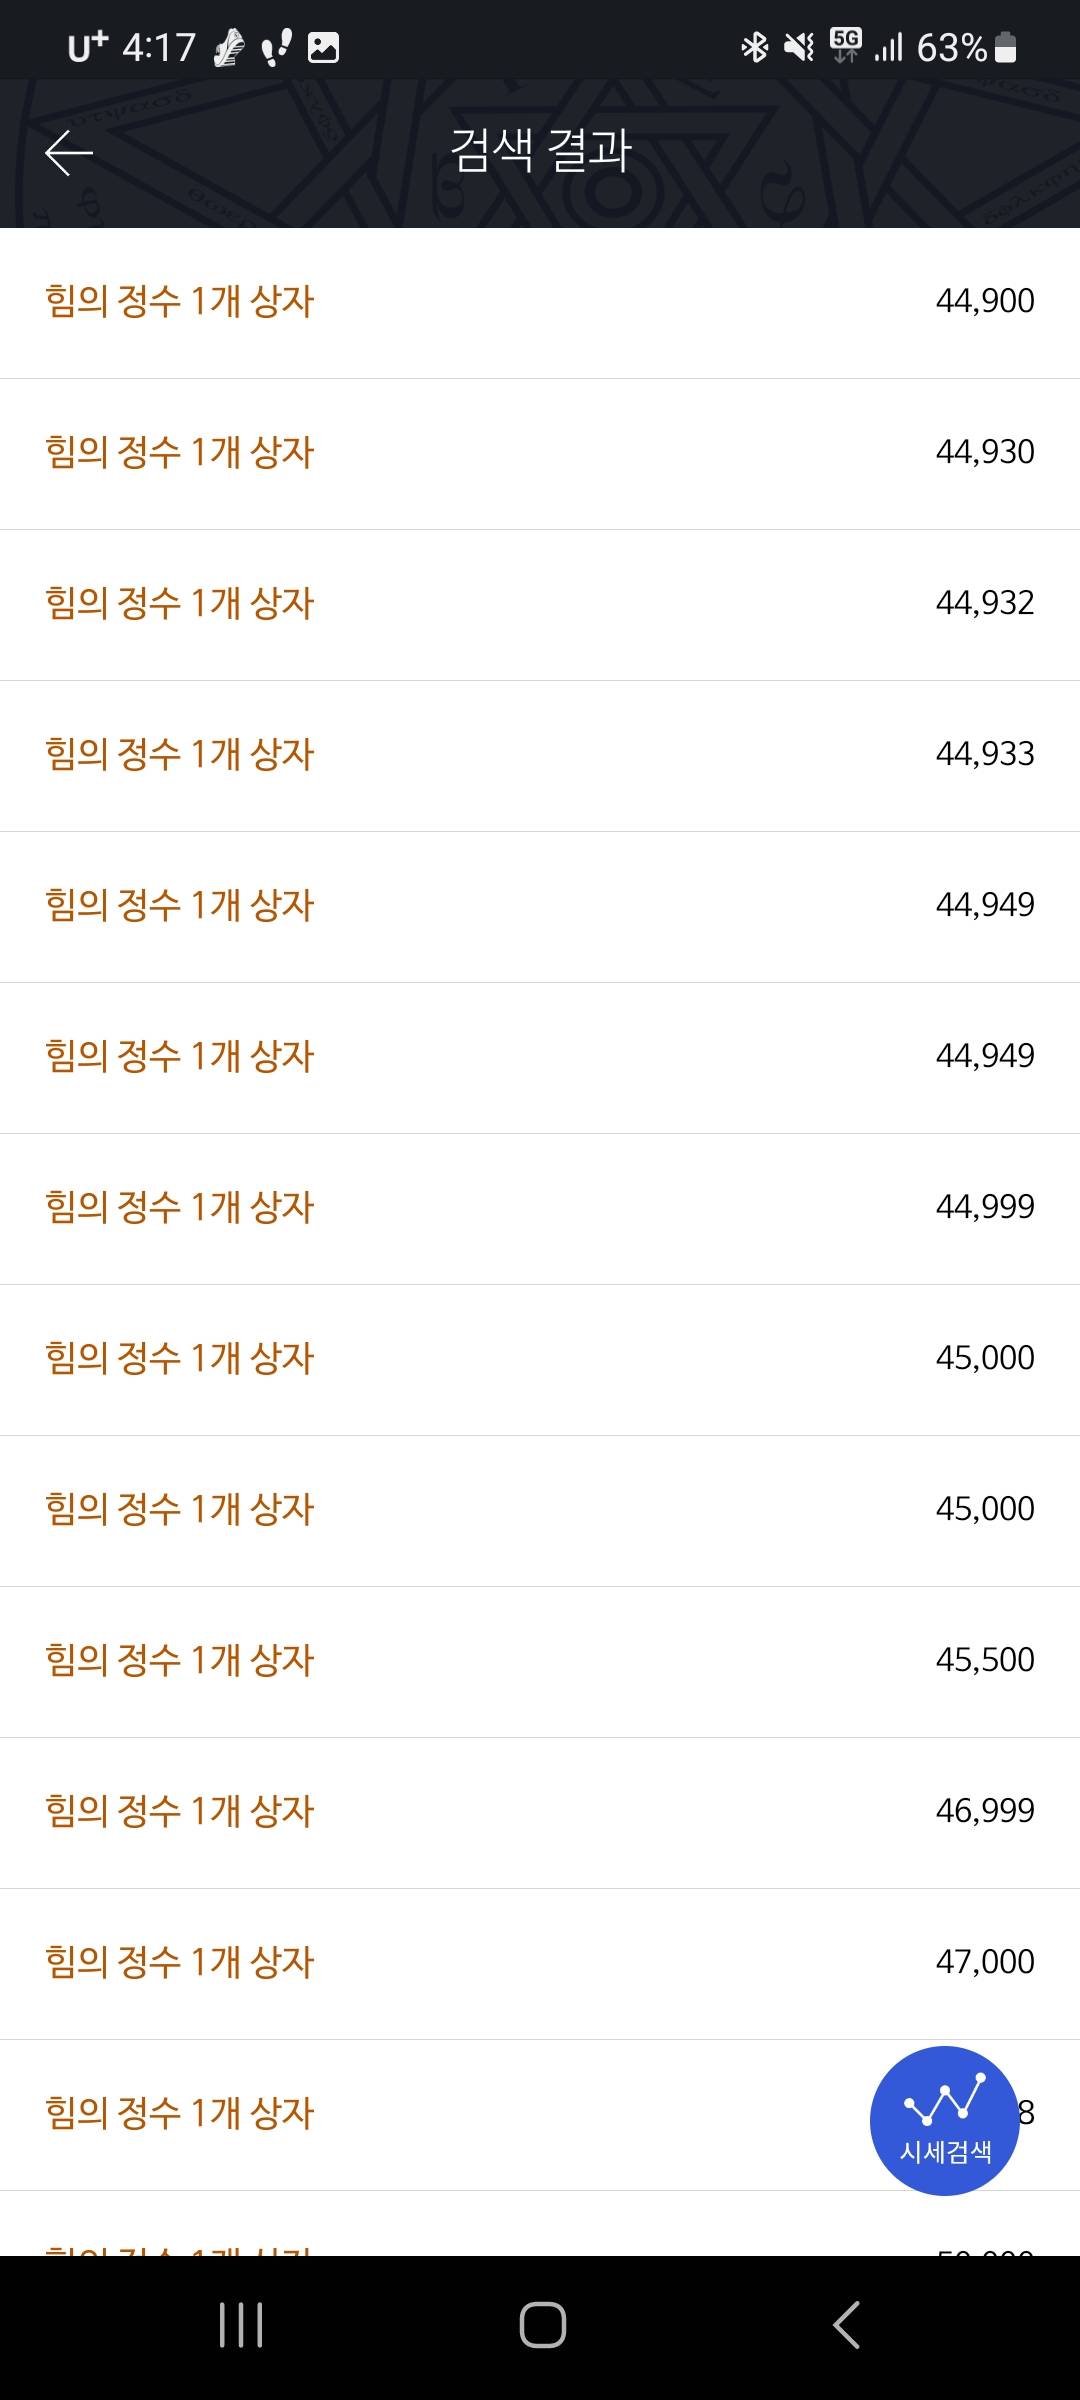Tap the 검색 결과 header title

[540, 151]
